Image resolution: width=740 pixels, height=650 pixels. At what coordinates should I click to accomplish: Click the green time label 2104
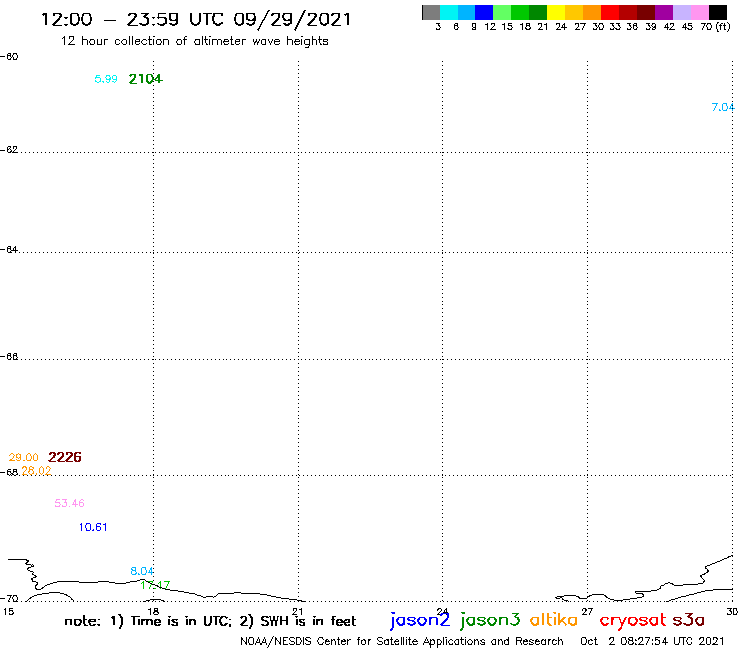point(145,79)
